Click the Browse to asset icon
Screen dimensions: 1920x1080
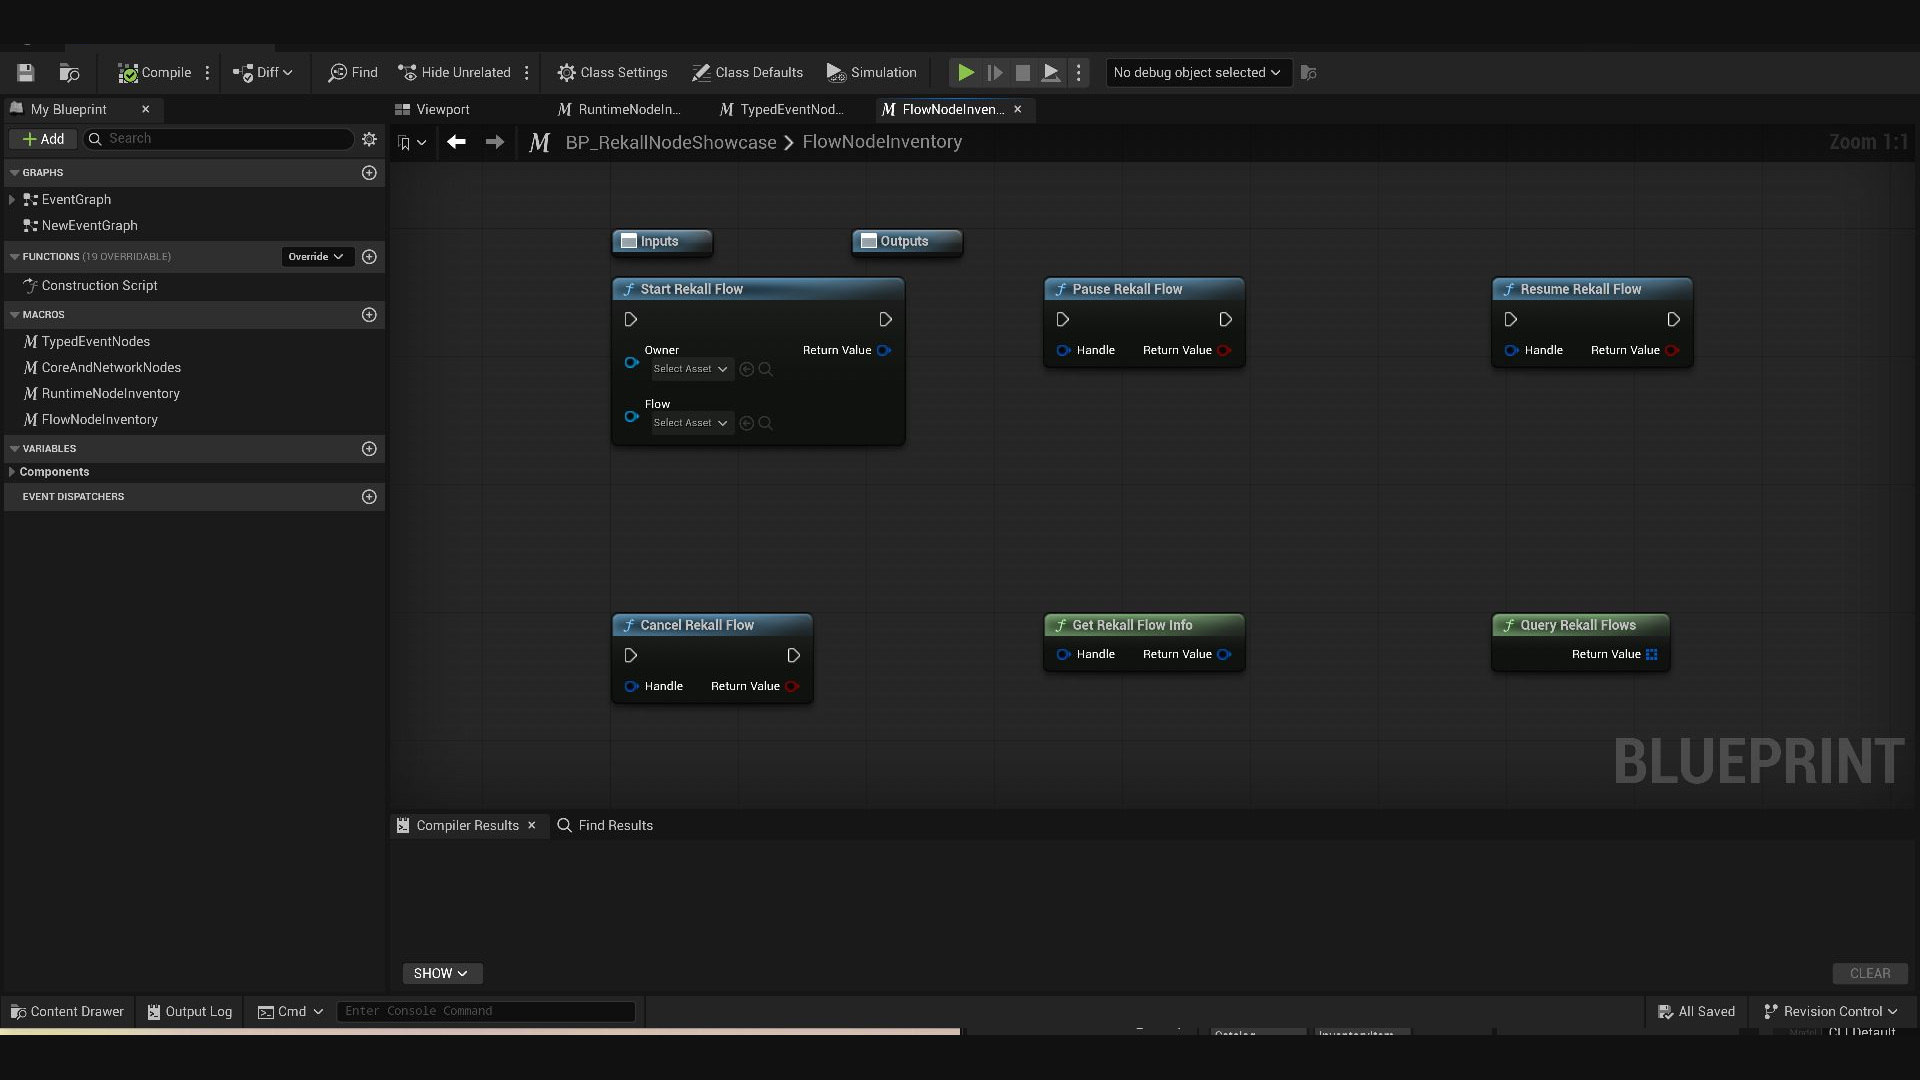(69, 72)
